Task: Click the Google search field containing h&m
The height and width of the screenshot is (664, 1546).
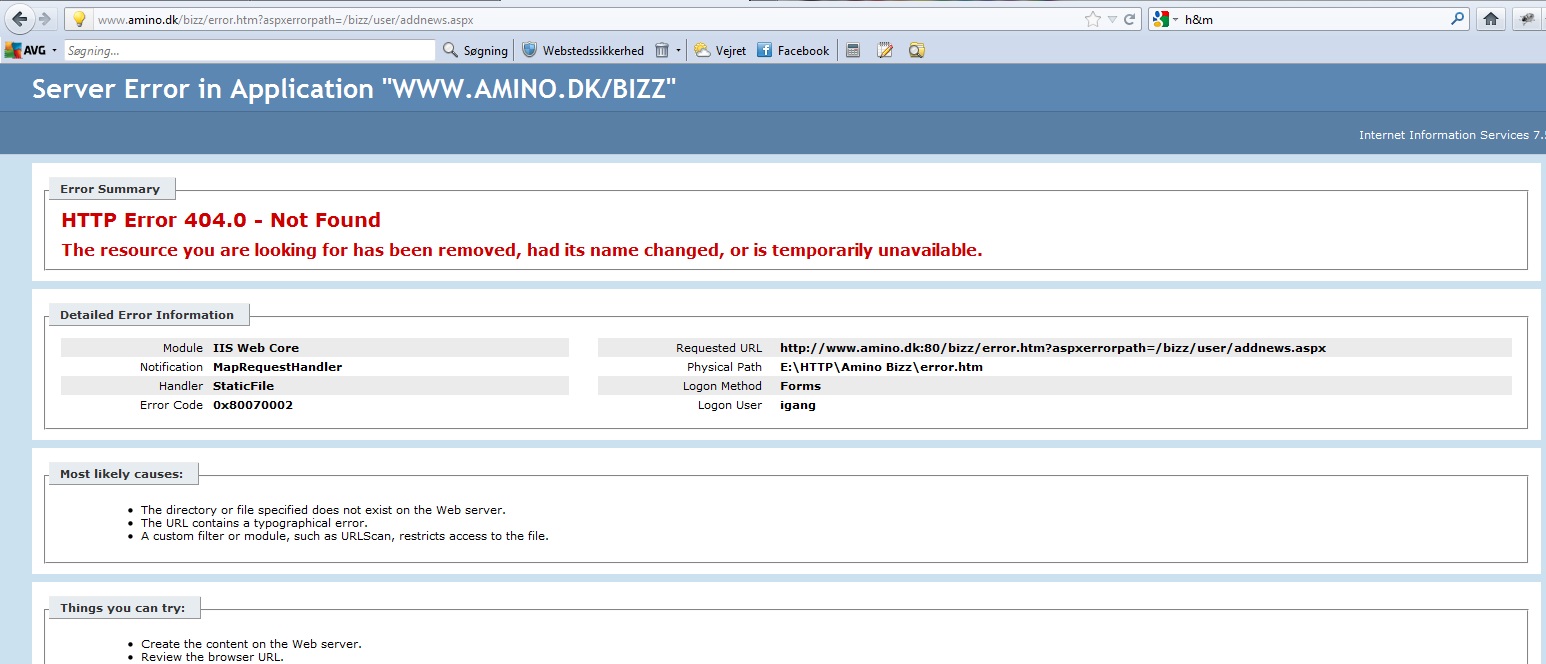Action: (x=1314, y=19)
